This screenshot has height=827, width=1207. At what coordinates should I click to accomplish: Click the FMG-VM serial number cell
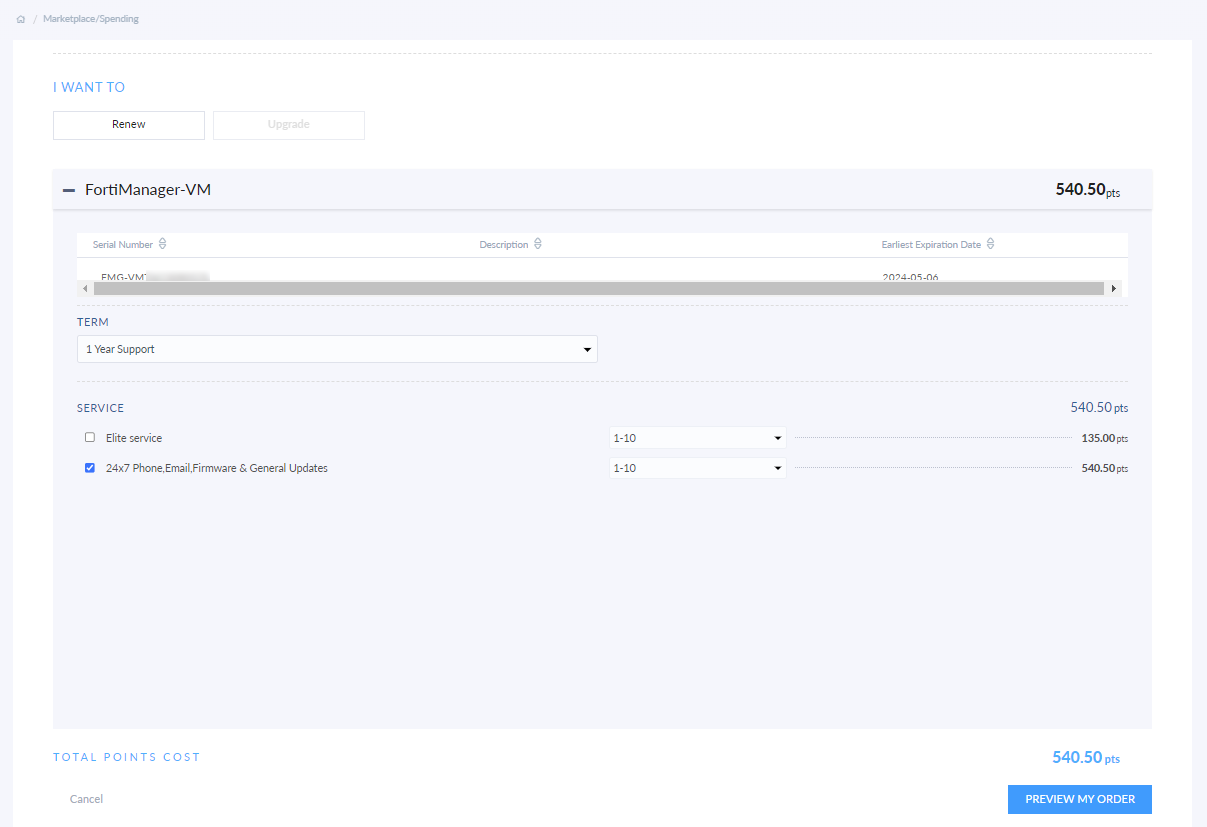point(155,277)
